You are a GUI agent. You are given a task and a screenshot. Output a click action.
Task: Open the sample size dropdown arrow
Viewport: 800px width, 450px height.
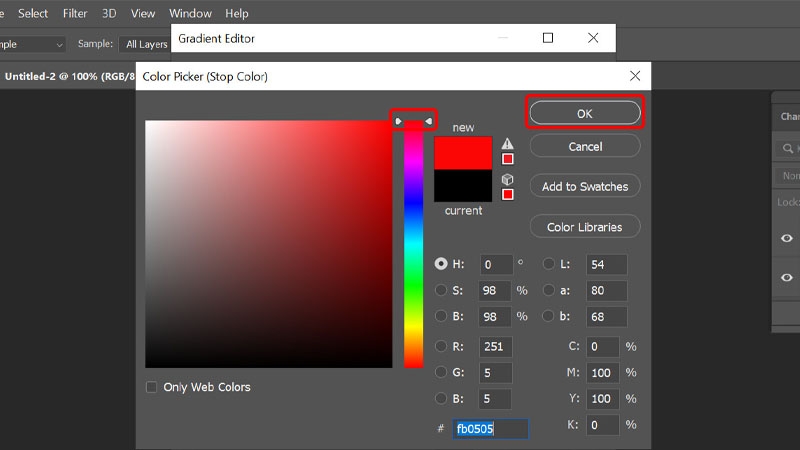coord(59,45)
